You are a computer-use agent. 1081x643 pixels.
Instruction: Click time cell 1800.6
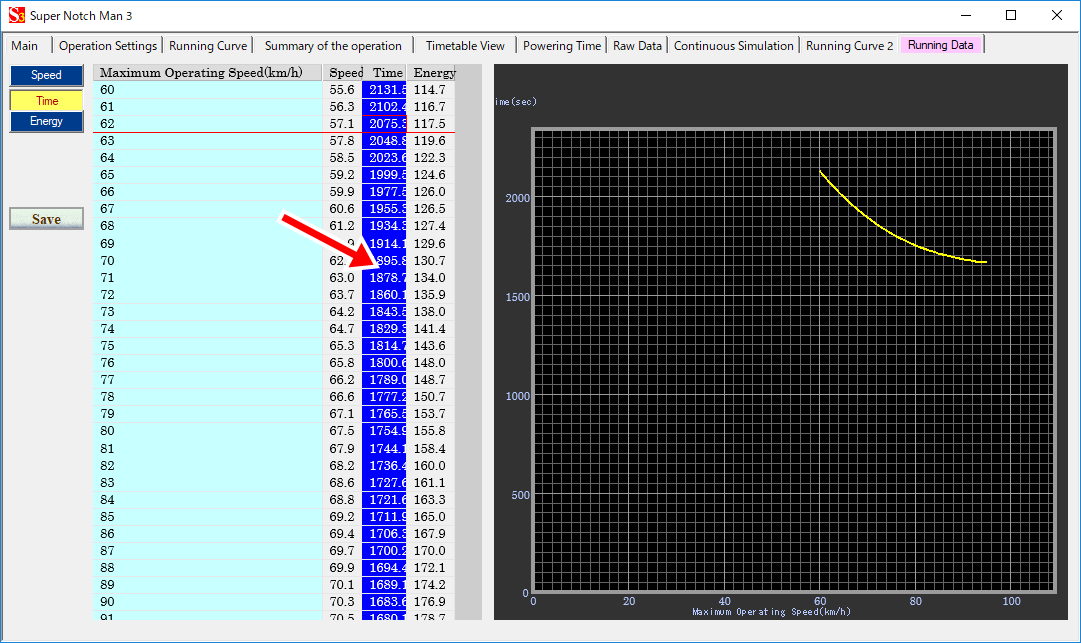click(385, 363)
